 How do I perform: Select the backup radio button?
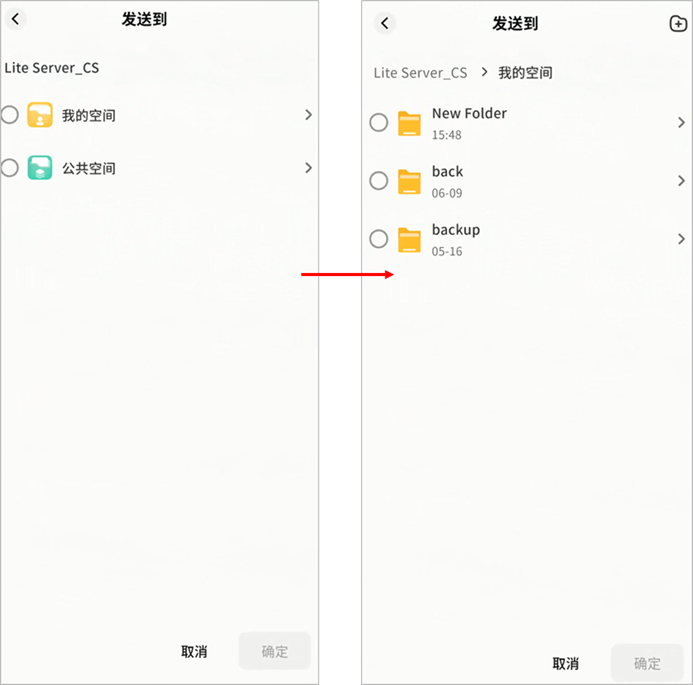[379, 239]
